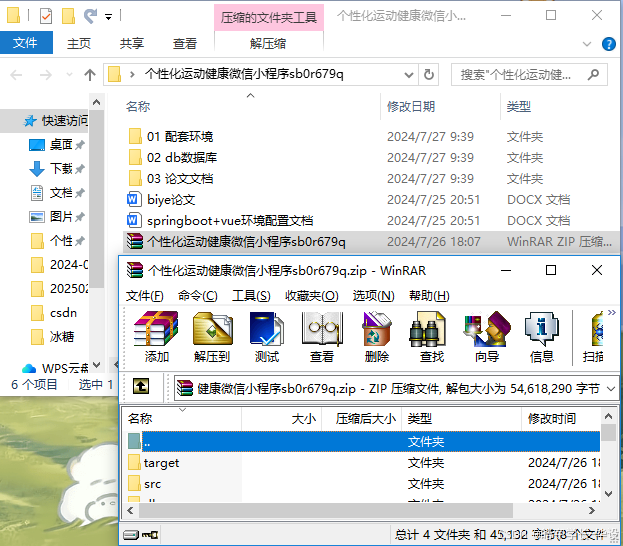Open WinRAR File (文件(F)) menu

click(x=145, y=296)
